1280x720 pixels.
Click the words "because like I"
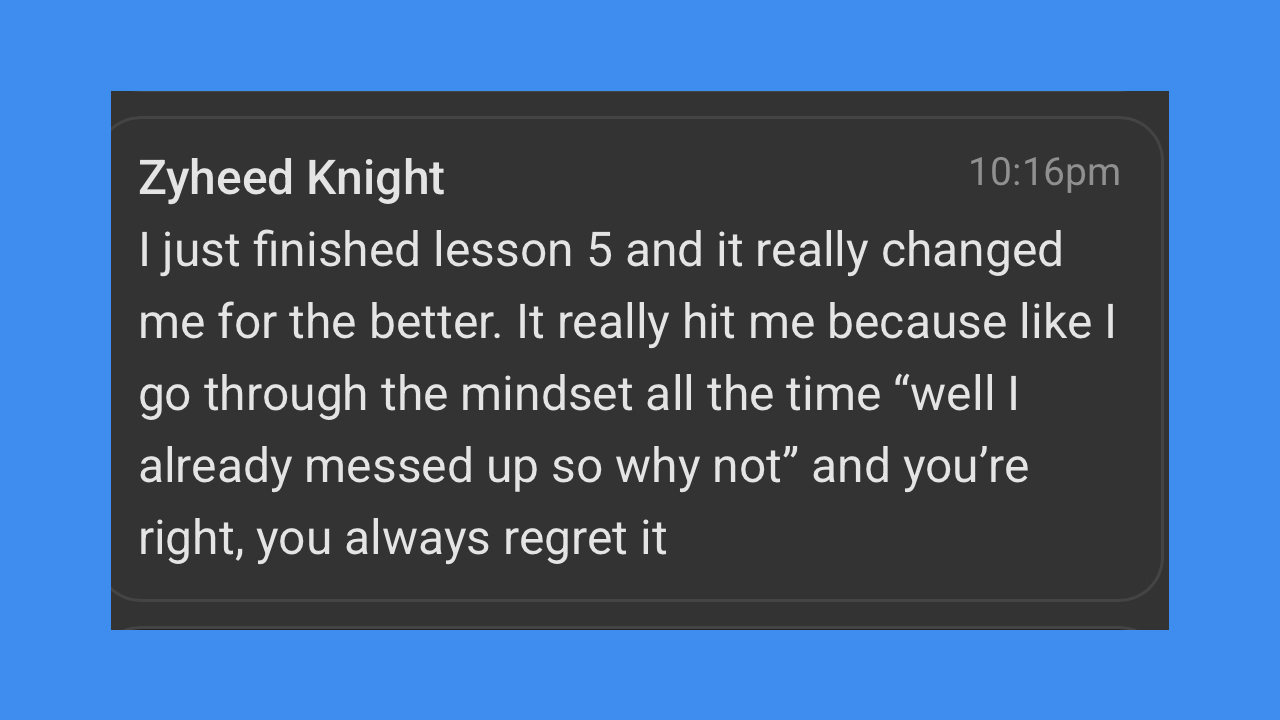click(x=972, y=323)
